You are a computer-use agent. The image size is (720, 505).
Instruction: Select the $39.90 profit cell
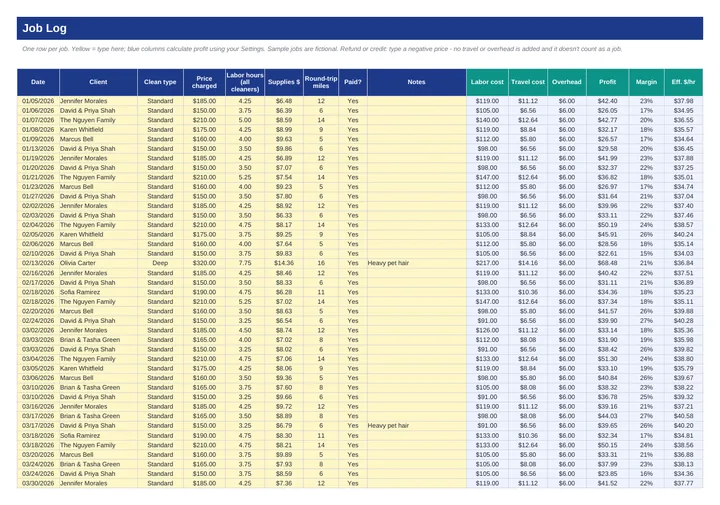(x=608, y=321)
